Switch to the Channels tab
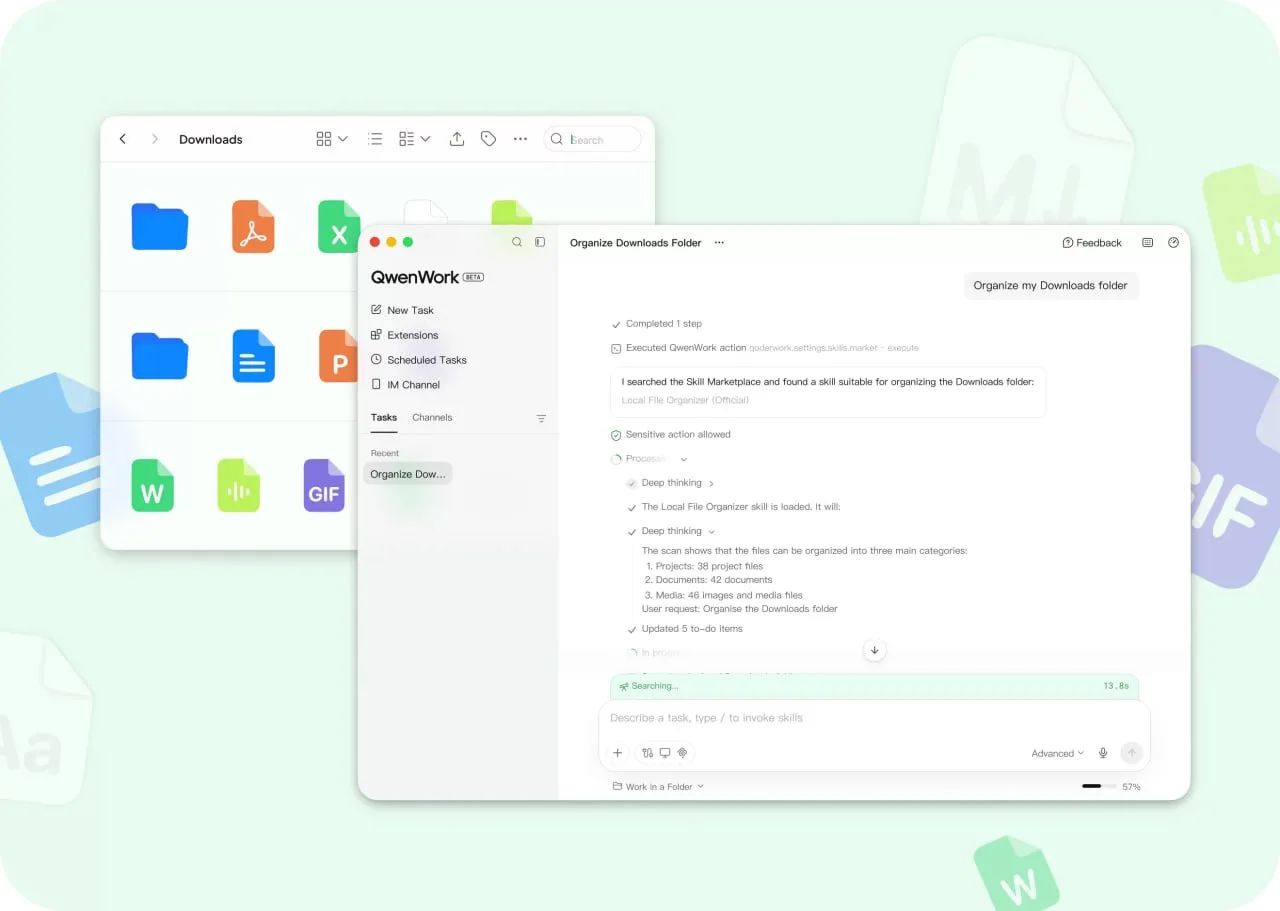This screenshot has width=1280, height=911. (x=432, y=417)
